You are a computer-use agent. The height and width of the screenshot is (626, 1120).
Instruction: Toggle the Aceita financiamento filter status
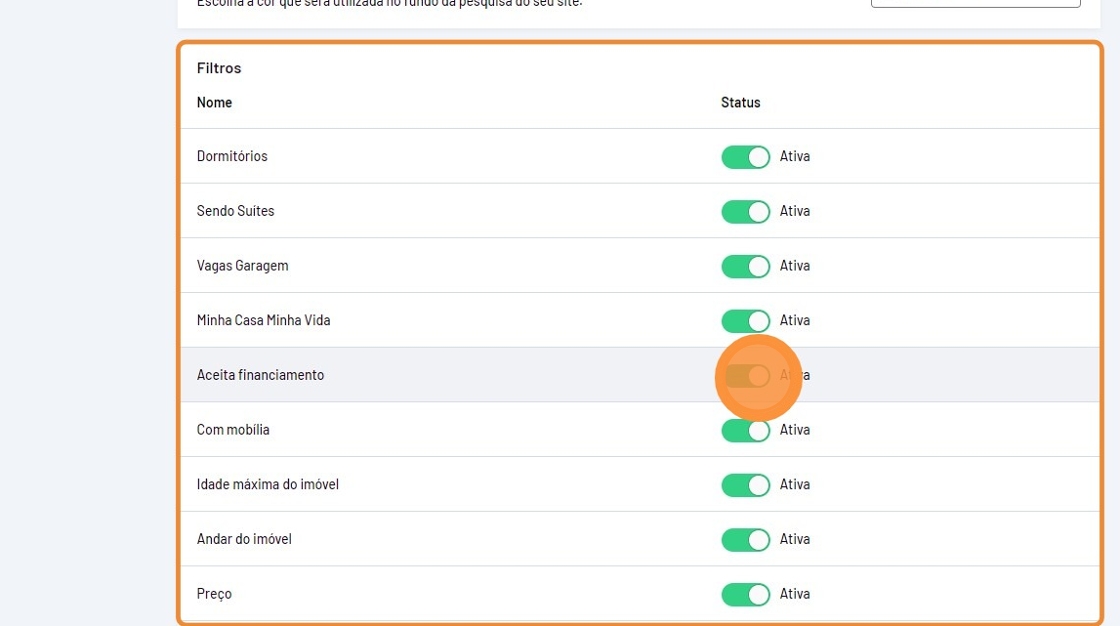(746, 376)
